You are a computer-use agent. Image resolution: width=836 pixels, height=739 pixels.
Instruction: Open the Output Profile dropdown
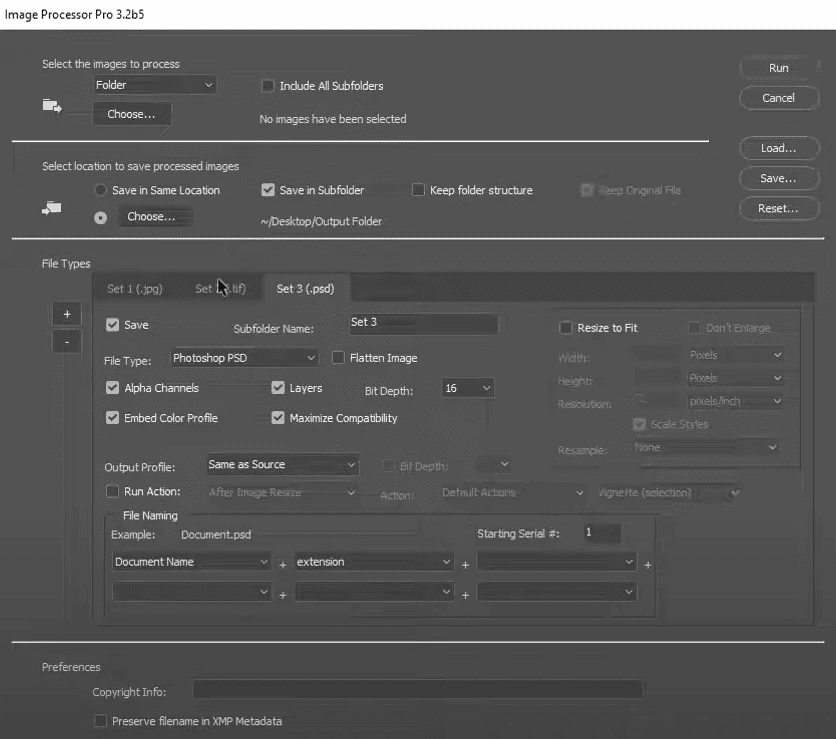[282, 465]
